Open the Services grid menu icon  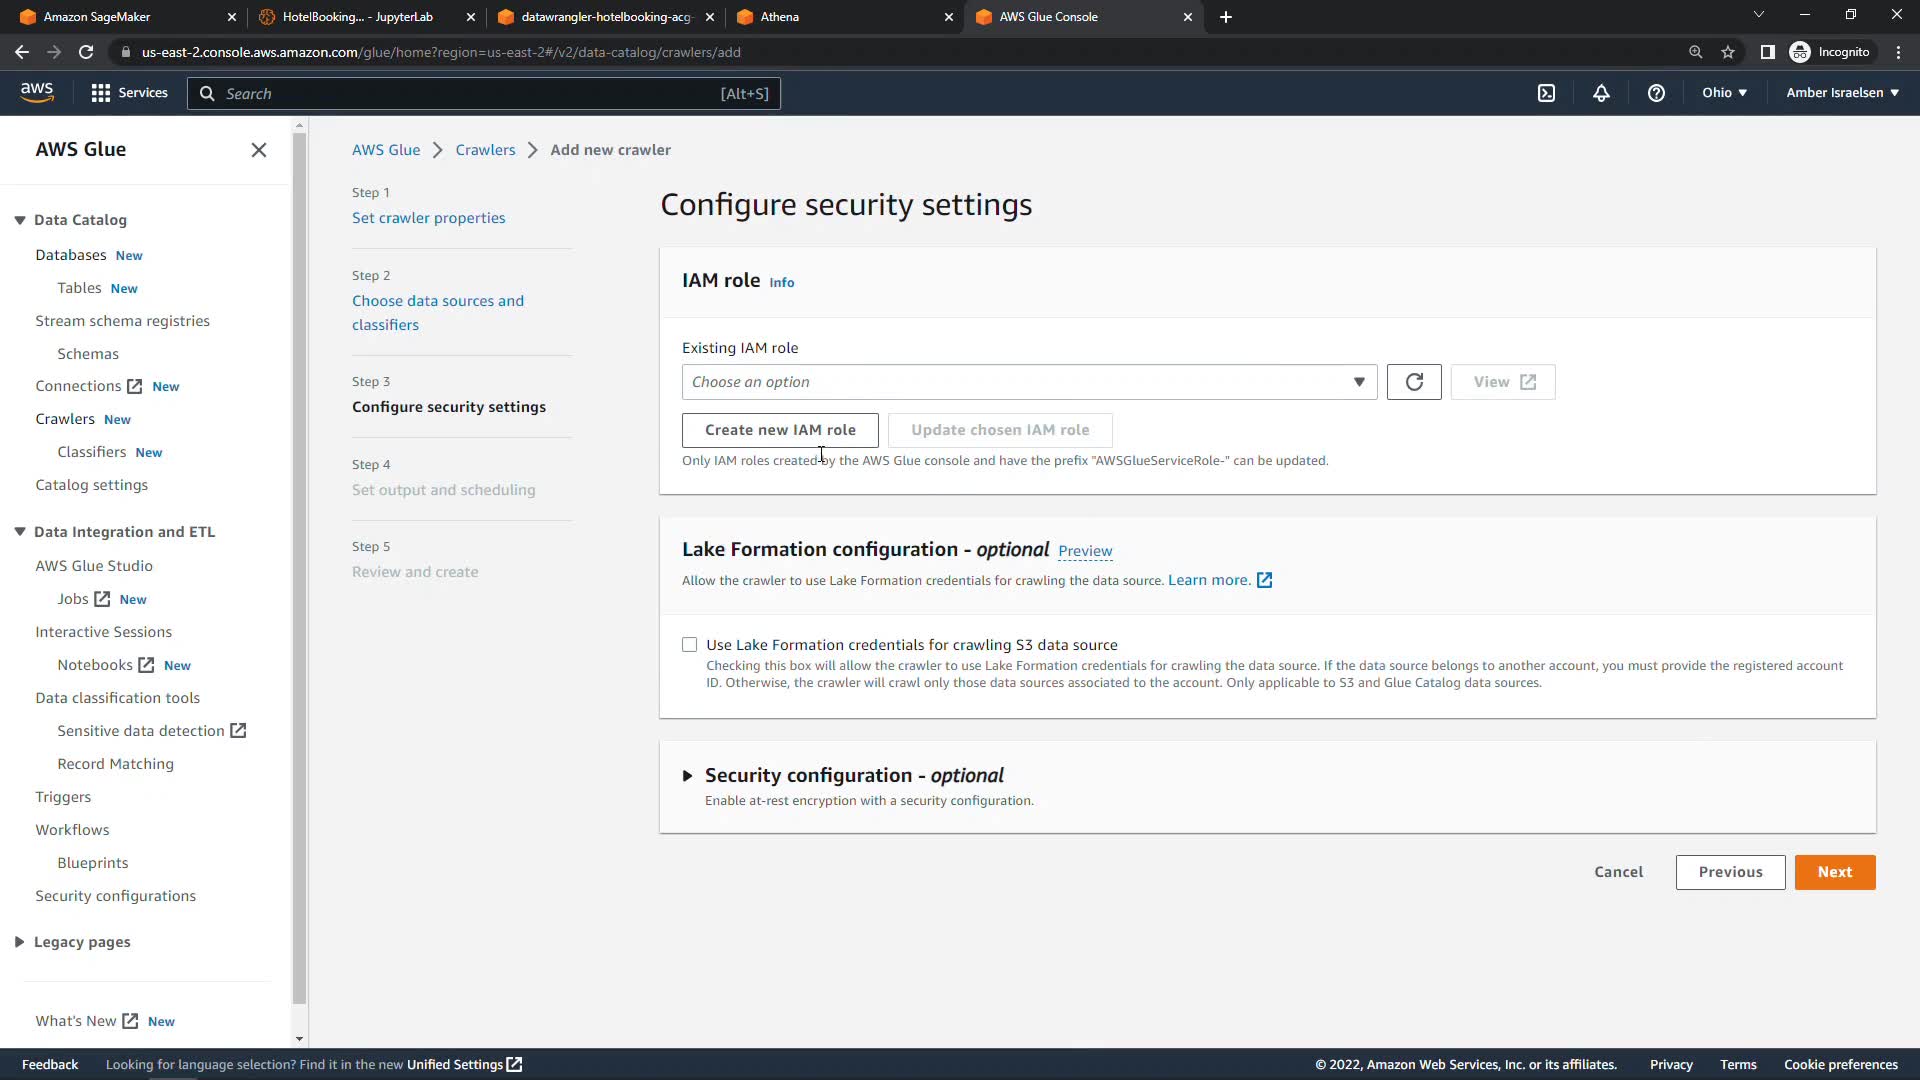[101, 93]
